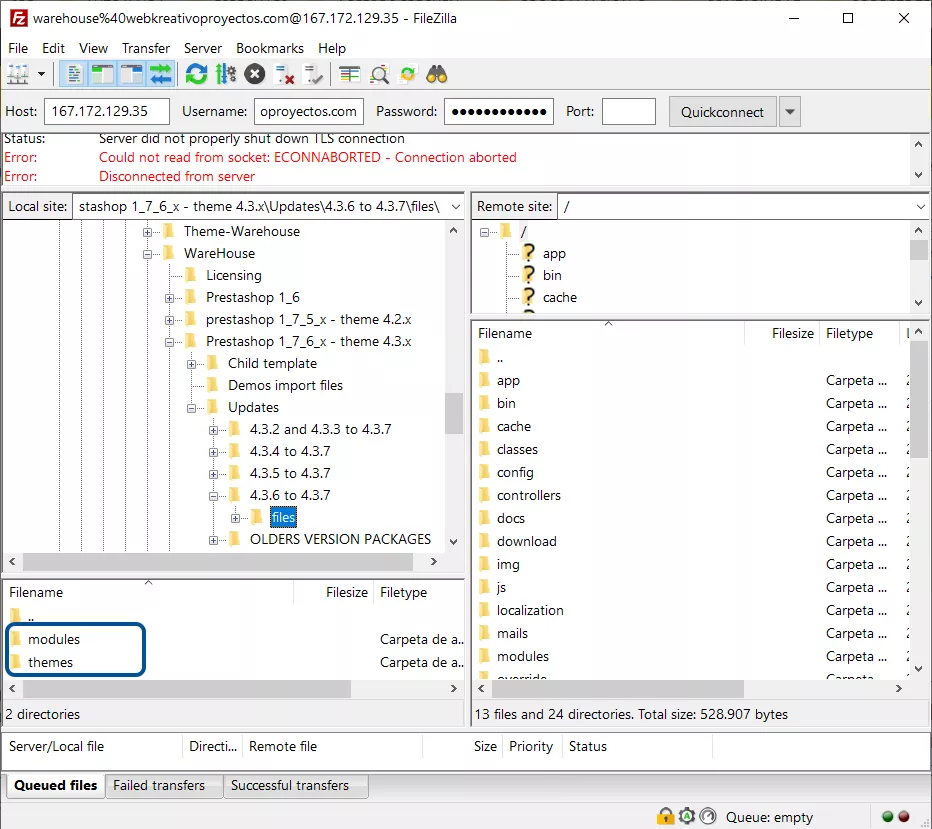
Task: Open the Site Manager icon
Action: click(17, 74)
